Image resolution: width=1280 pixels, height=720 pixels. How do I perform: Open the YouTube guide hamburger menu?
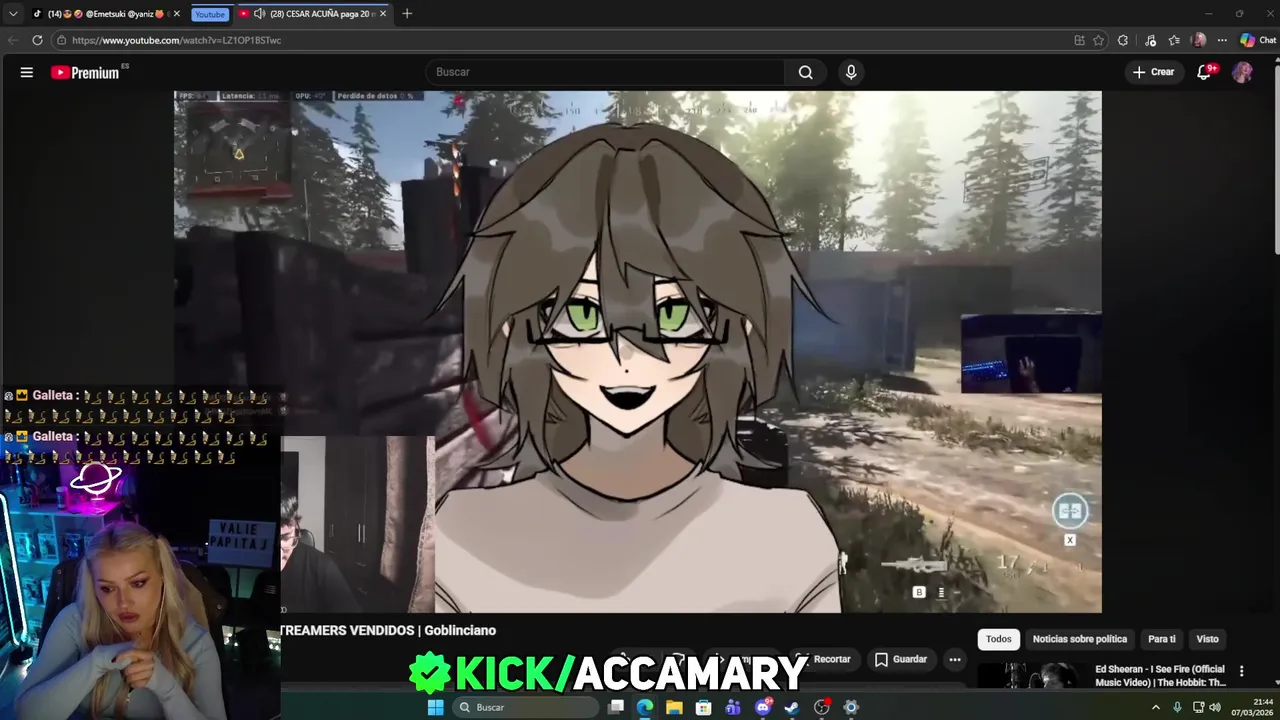(x=27, y=72)
